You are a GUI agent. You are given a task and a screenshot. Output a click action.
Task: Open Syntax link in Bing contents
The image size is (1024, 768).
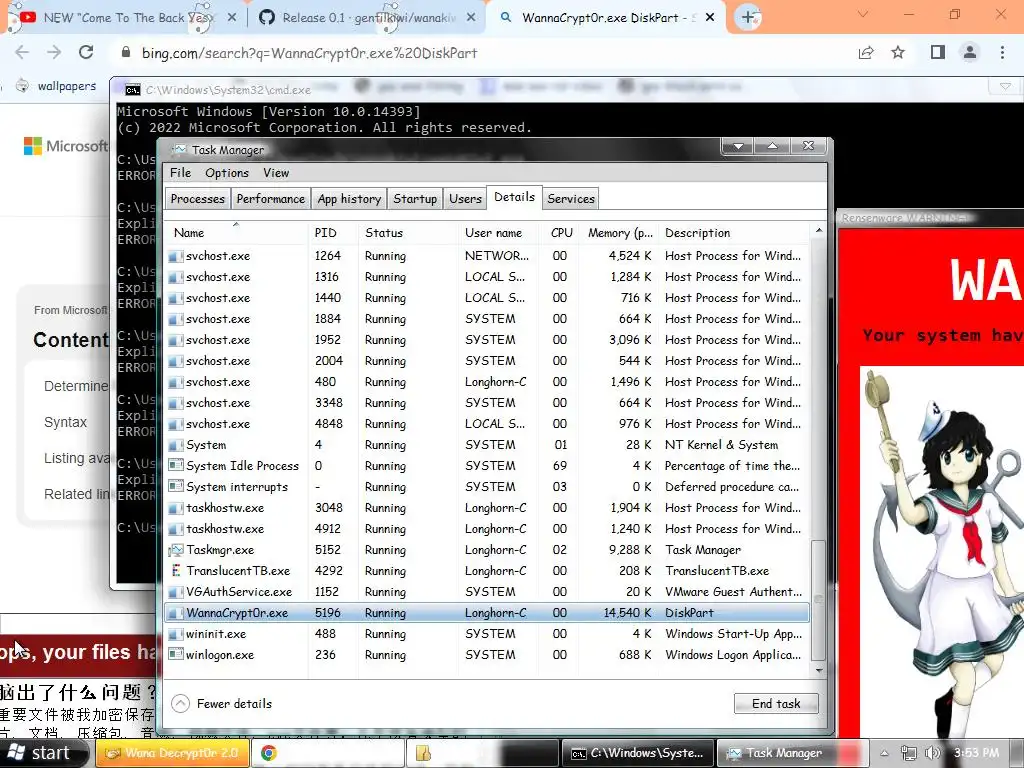click(x=65, y=422)
